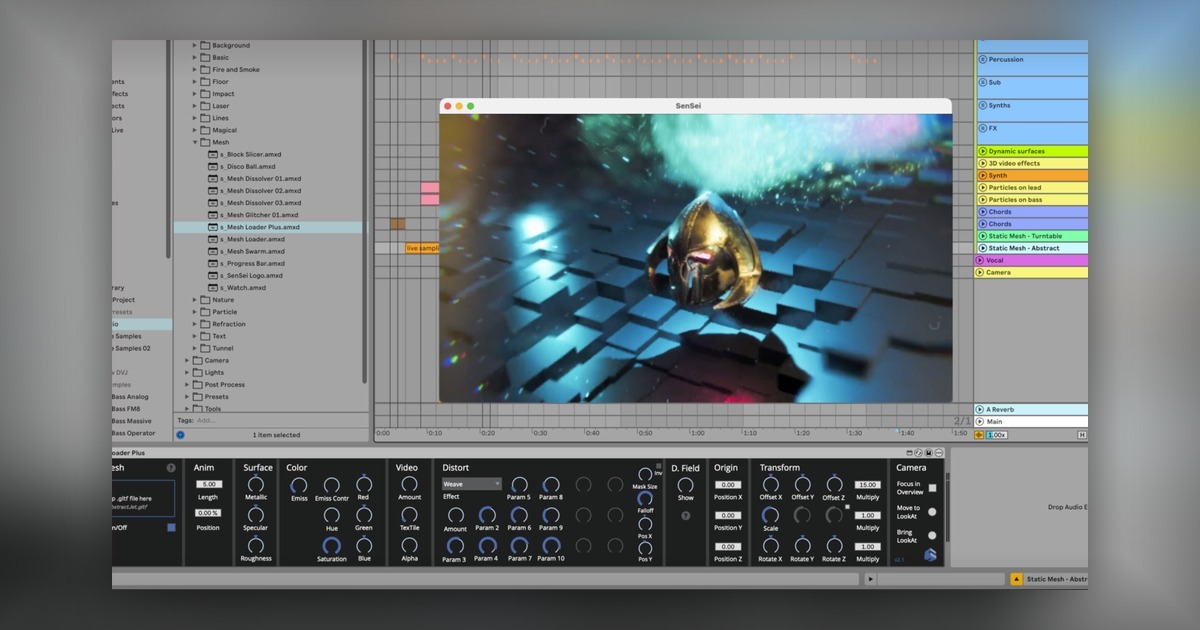1200x630 pixels.
Task: Click the yellow warning icon beside Static Mesh label
Action: click(x=1016, y=579)
